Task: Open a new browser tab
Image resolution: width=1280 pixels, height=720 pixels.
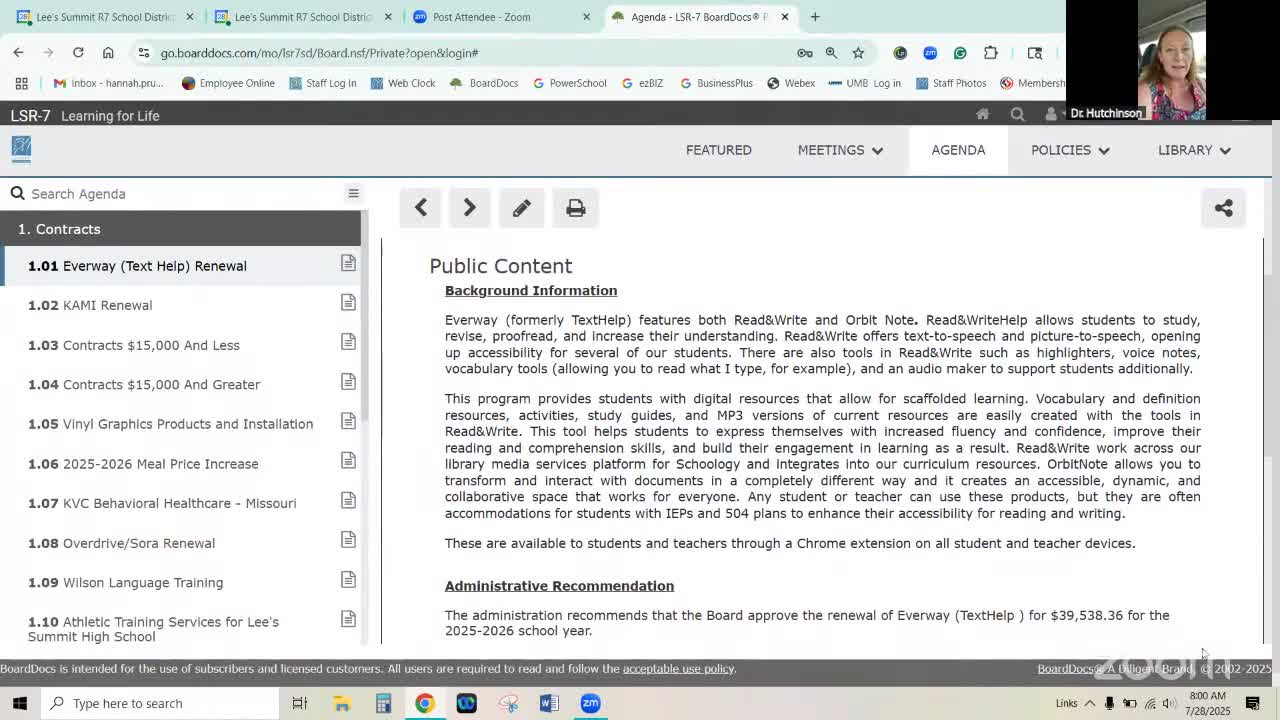Action: click(815, 17)
